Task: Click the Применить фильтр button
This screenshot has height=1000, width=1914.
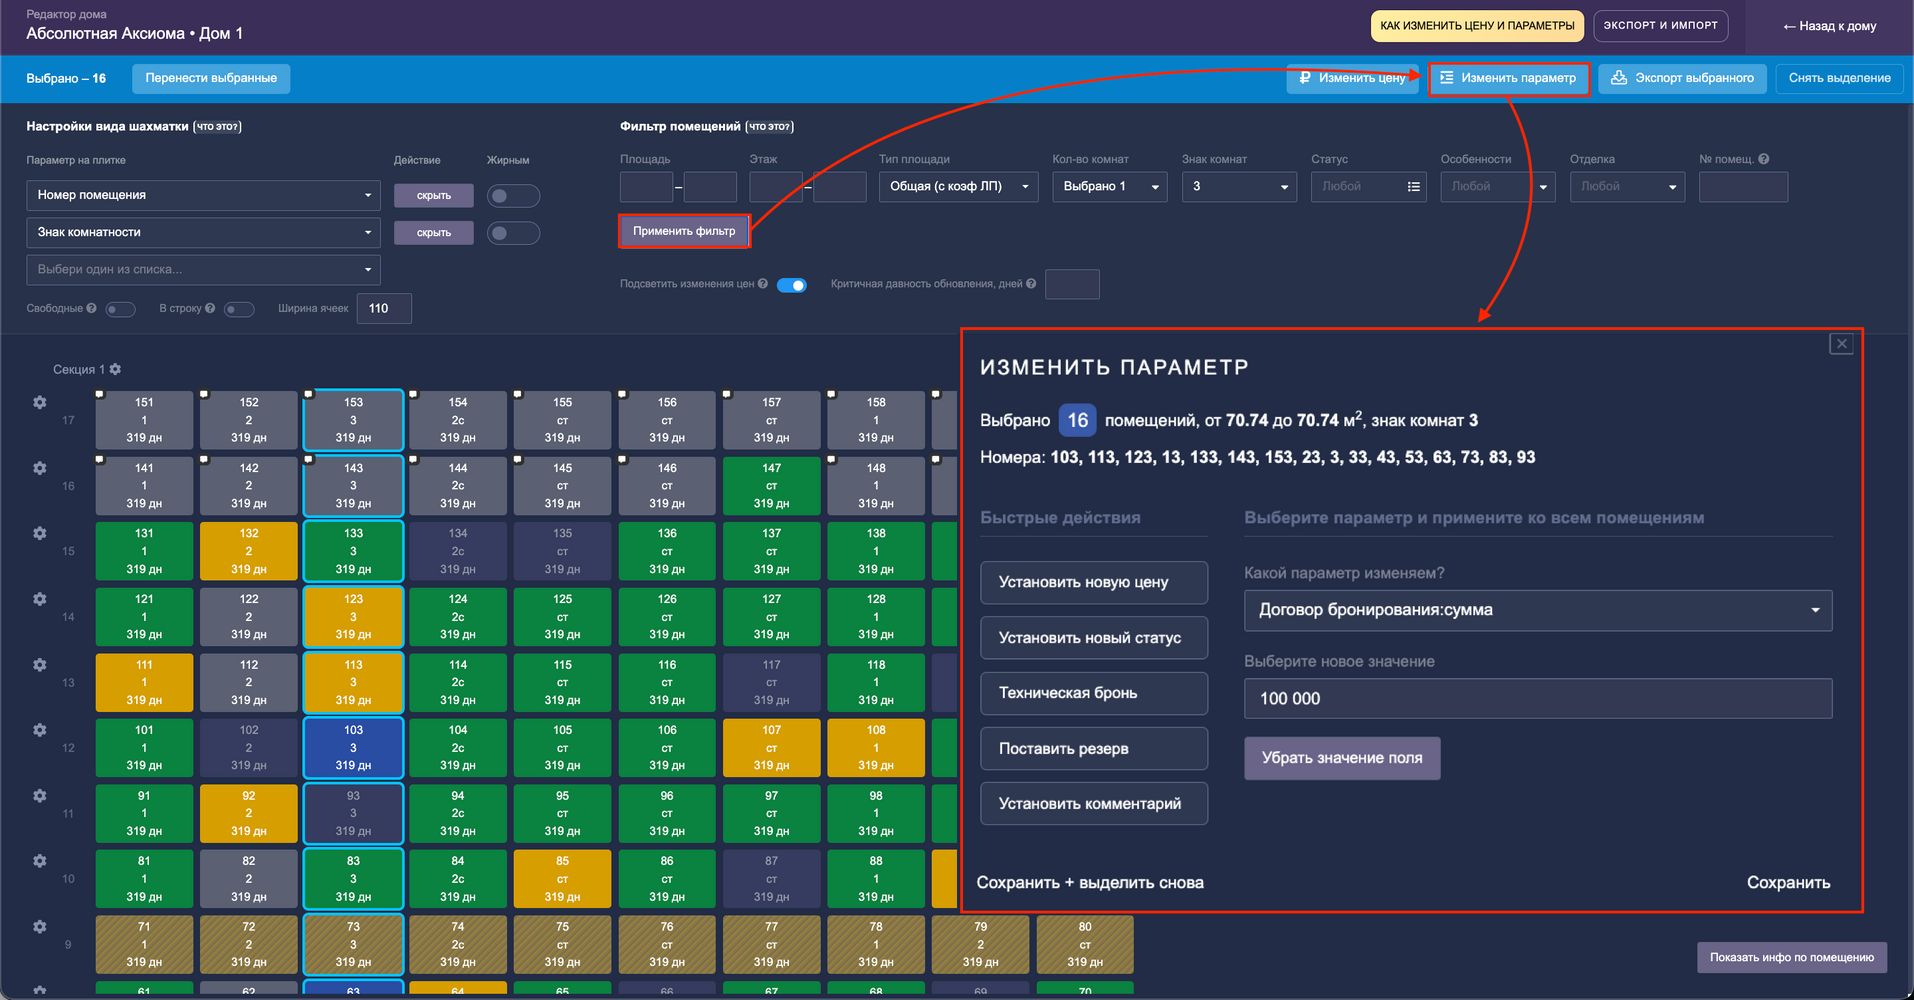Action: (684, 231)
